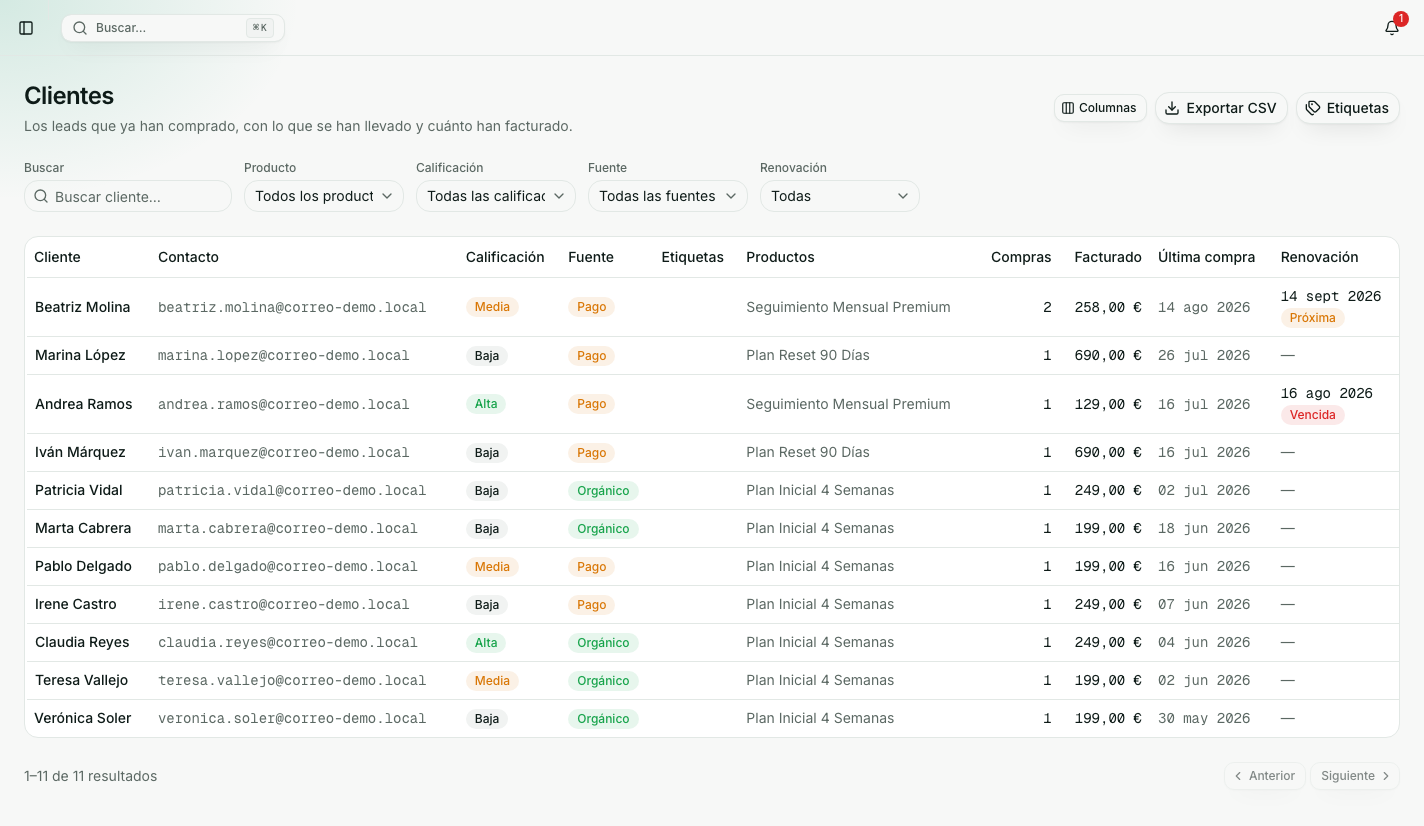Screen dimensions: 1424x826
Task: Click the Calificación column header
Action: [505, 257]
